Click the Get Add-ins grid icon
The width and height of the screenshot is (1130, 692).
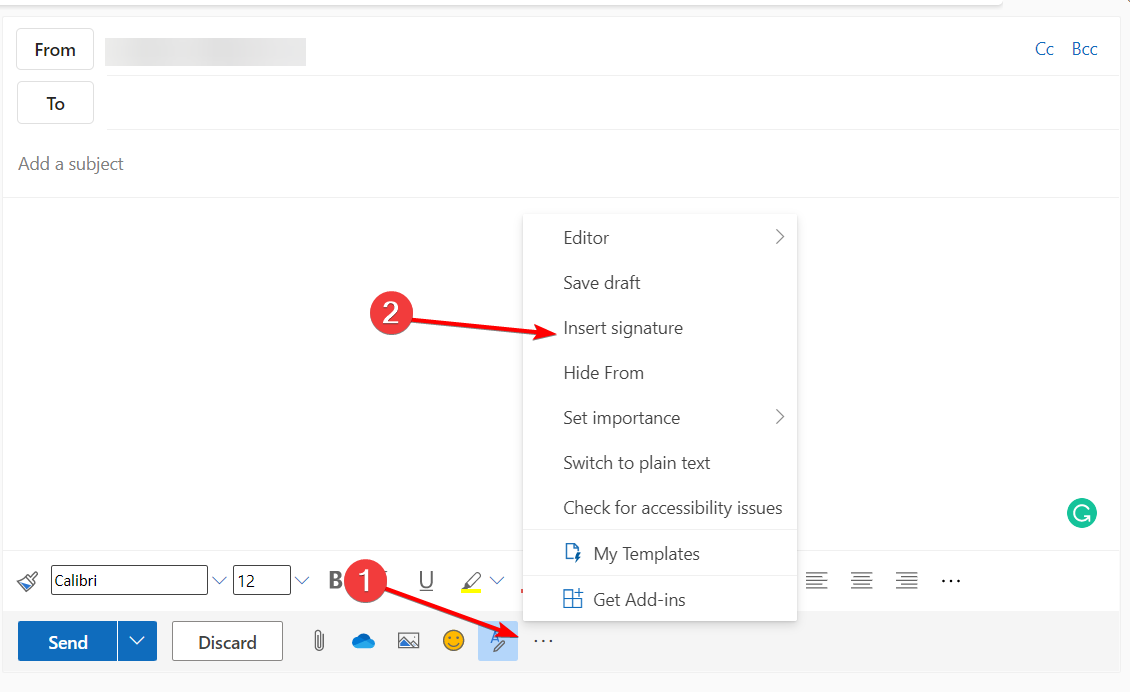point(573,598)
